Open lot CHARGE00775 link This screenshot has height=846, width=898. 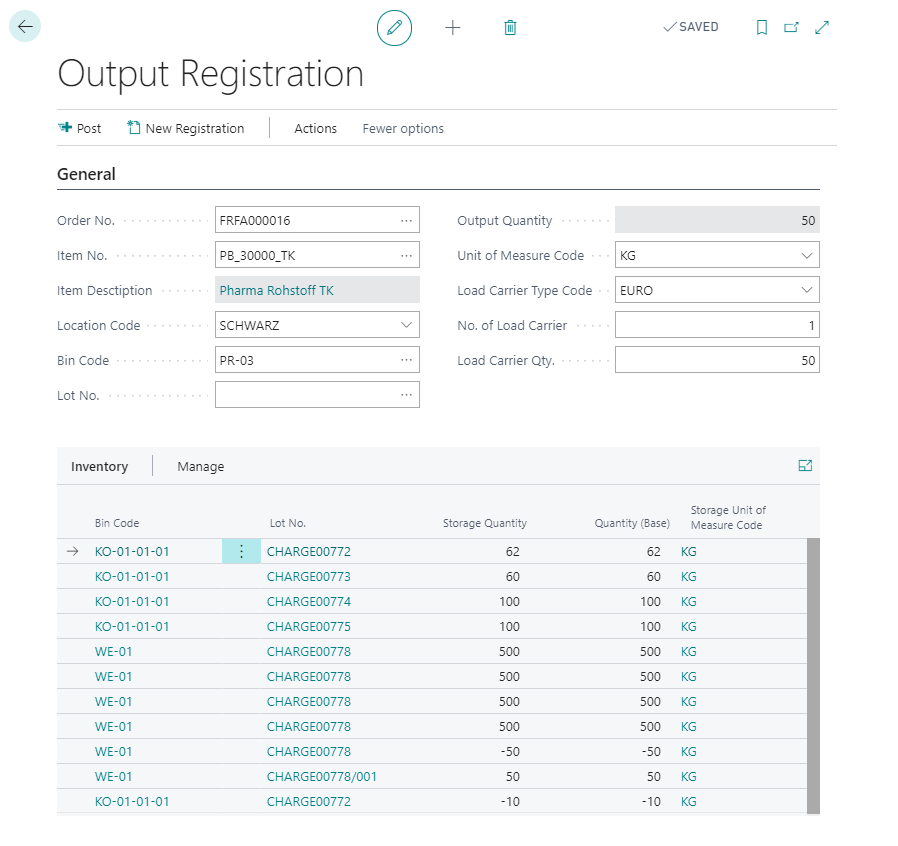coord(309,627)
